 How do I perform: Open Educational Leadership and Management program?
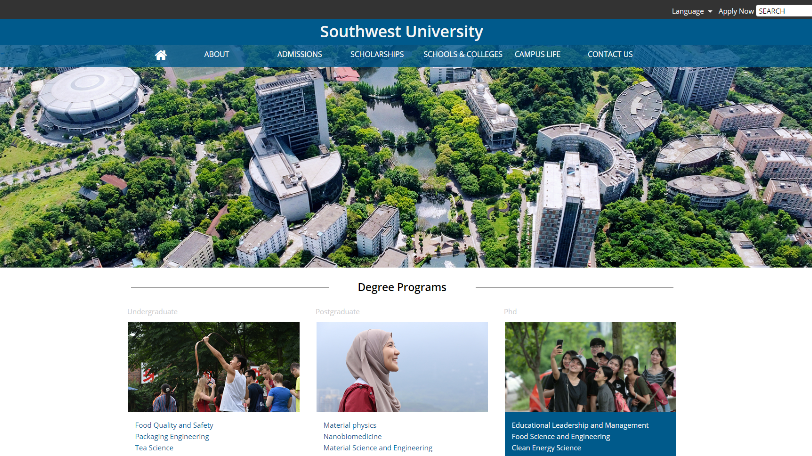pyautogui.click(x=580, y=425)
